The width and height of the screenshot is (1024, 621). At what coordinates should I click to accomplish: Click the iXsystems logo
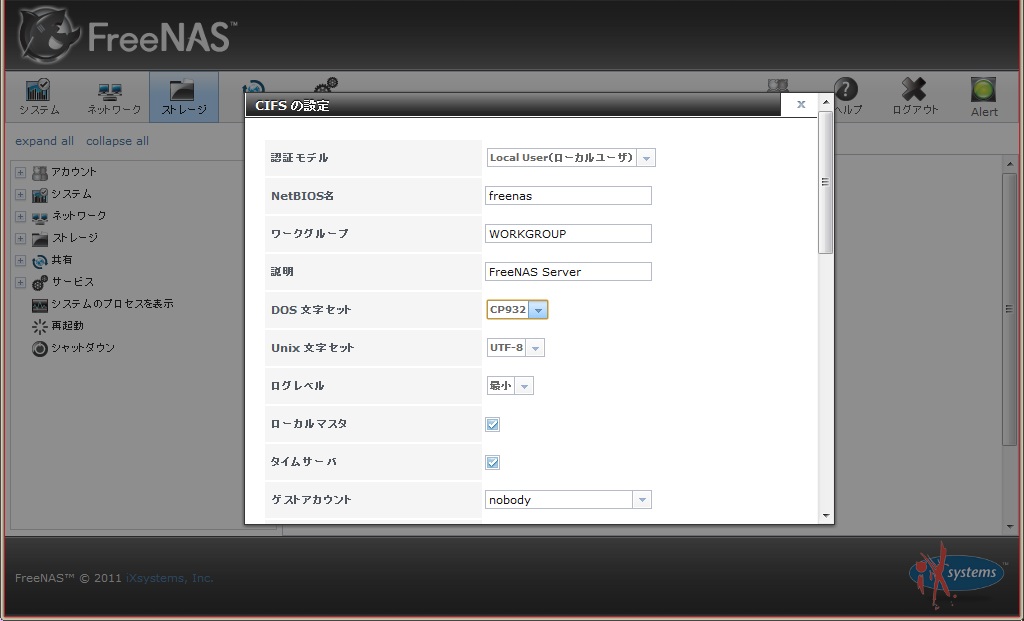tap(956, 573)
